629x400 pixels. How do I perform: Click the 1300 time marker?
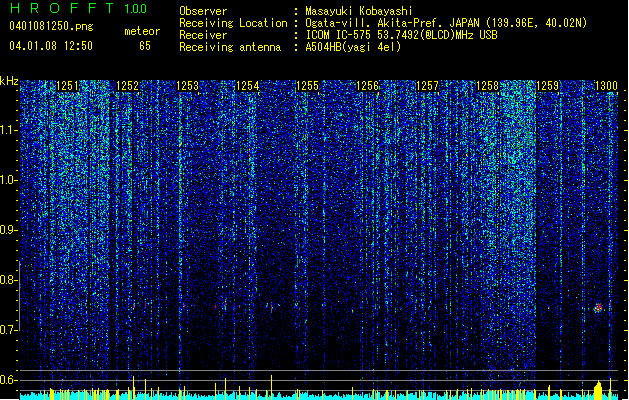pos(606,86)
